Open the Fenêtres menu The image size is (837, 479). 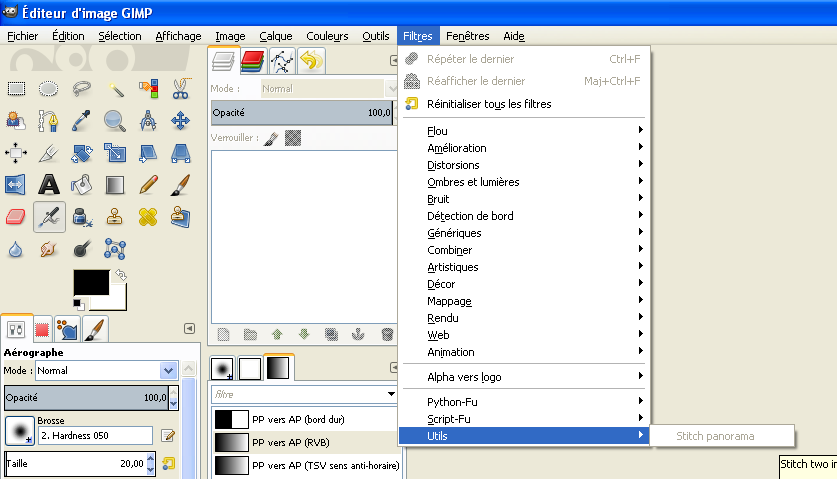[x=468, y=36]
